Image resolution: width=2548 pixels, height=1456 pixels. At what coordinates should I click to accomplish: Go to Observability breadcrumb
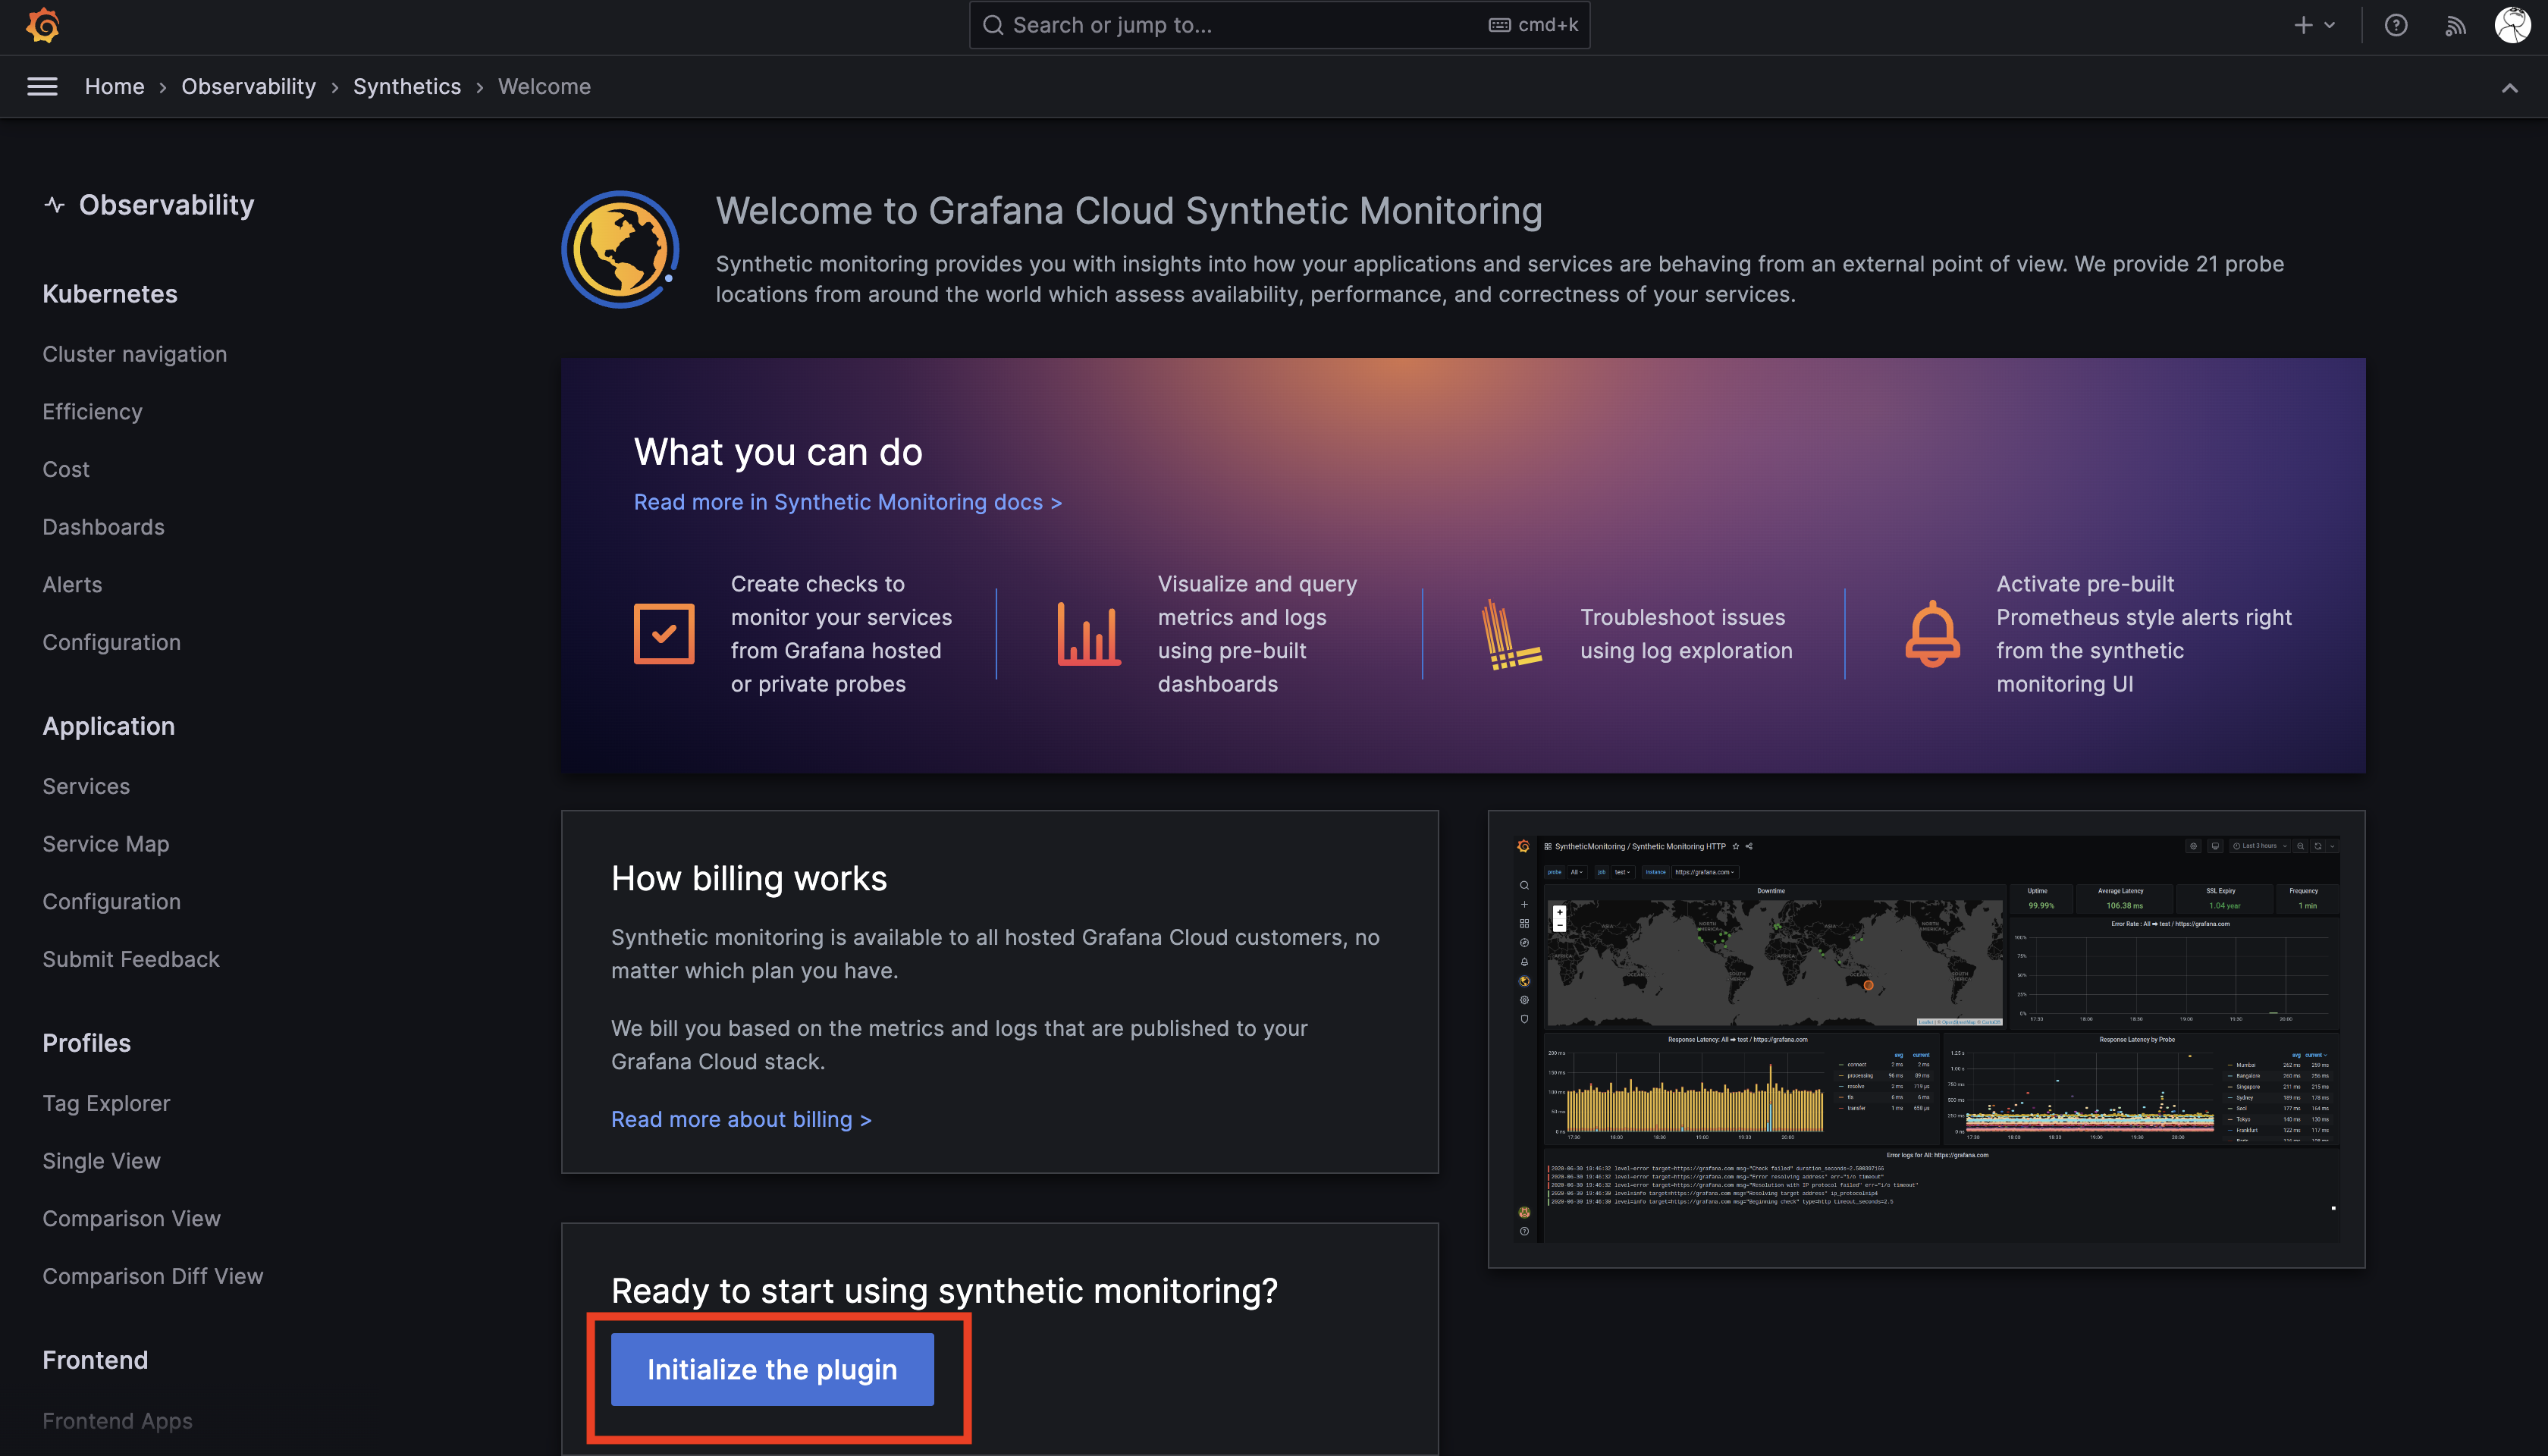[248, 87]
